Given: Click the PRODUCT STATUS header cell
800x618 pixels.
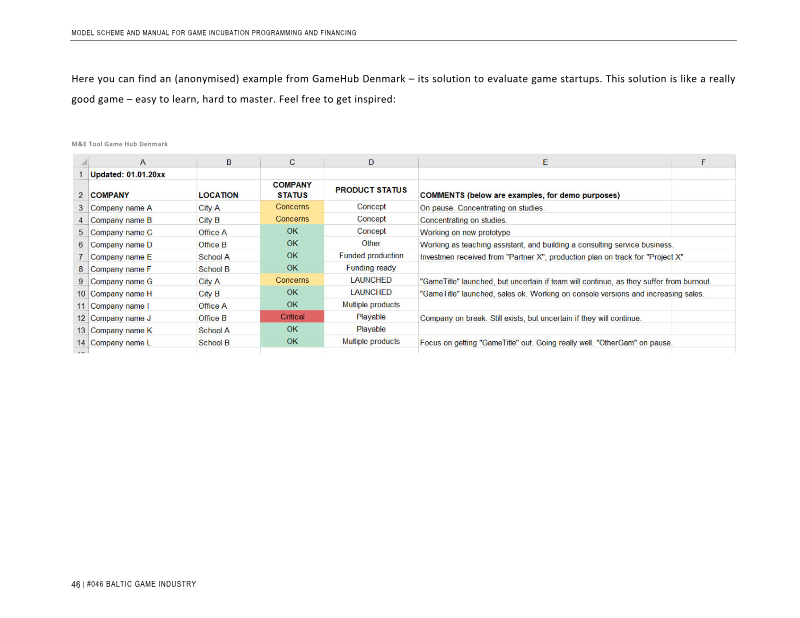Looking at the screenshot, I should (371, 190).
